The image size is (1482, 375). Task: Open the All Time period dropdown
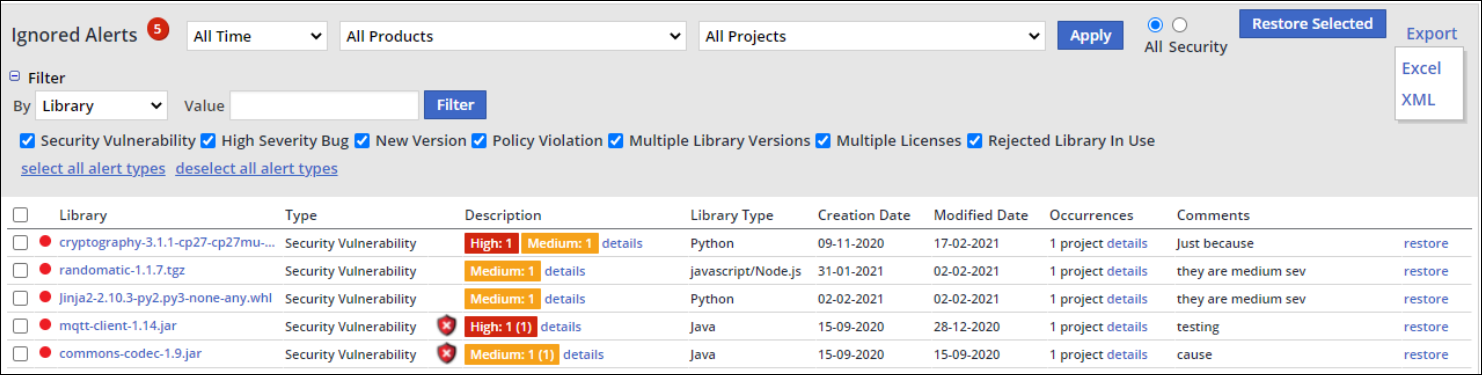pos(257,36)
